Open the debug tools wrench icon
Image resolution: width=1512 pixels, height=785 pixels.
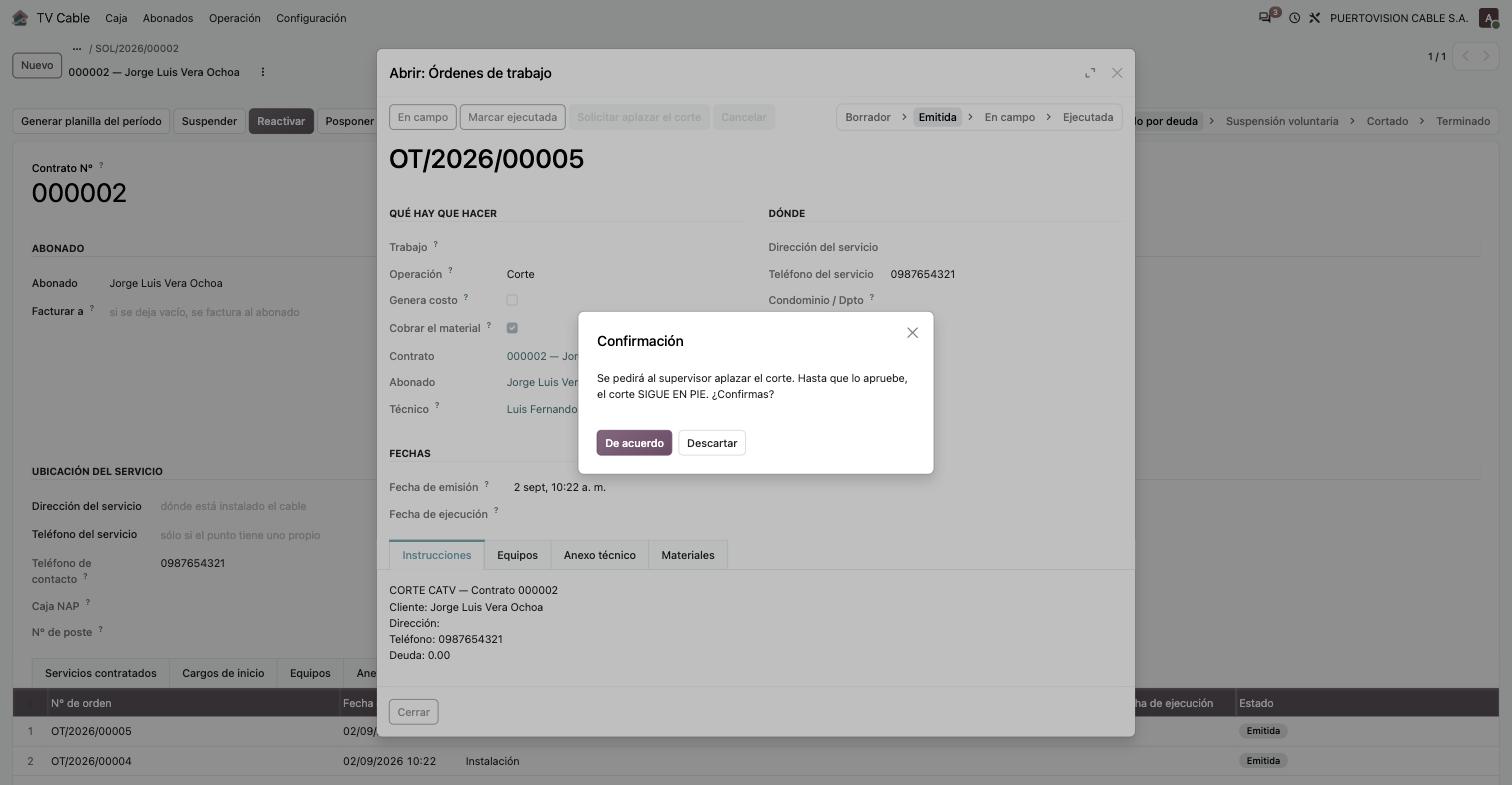click(1315, 18)
